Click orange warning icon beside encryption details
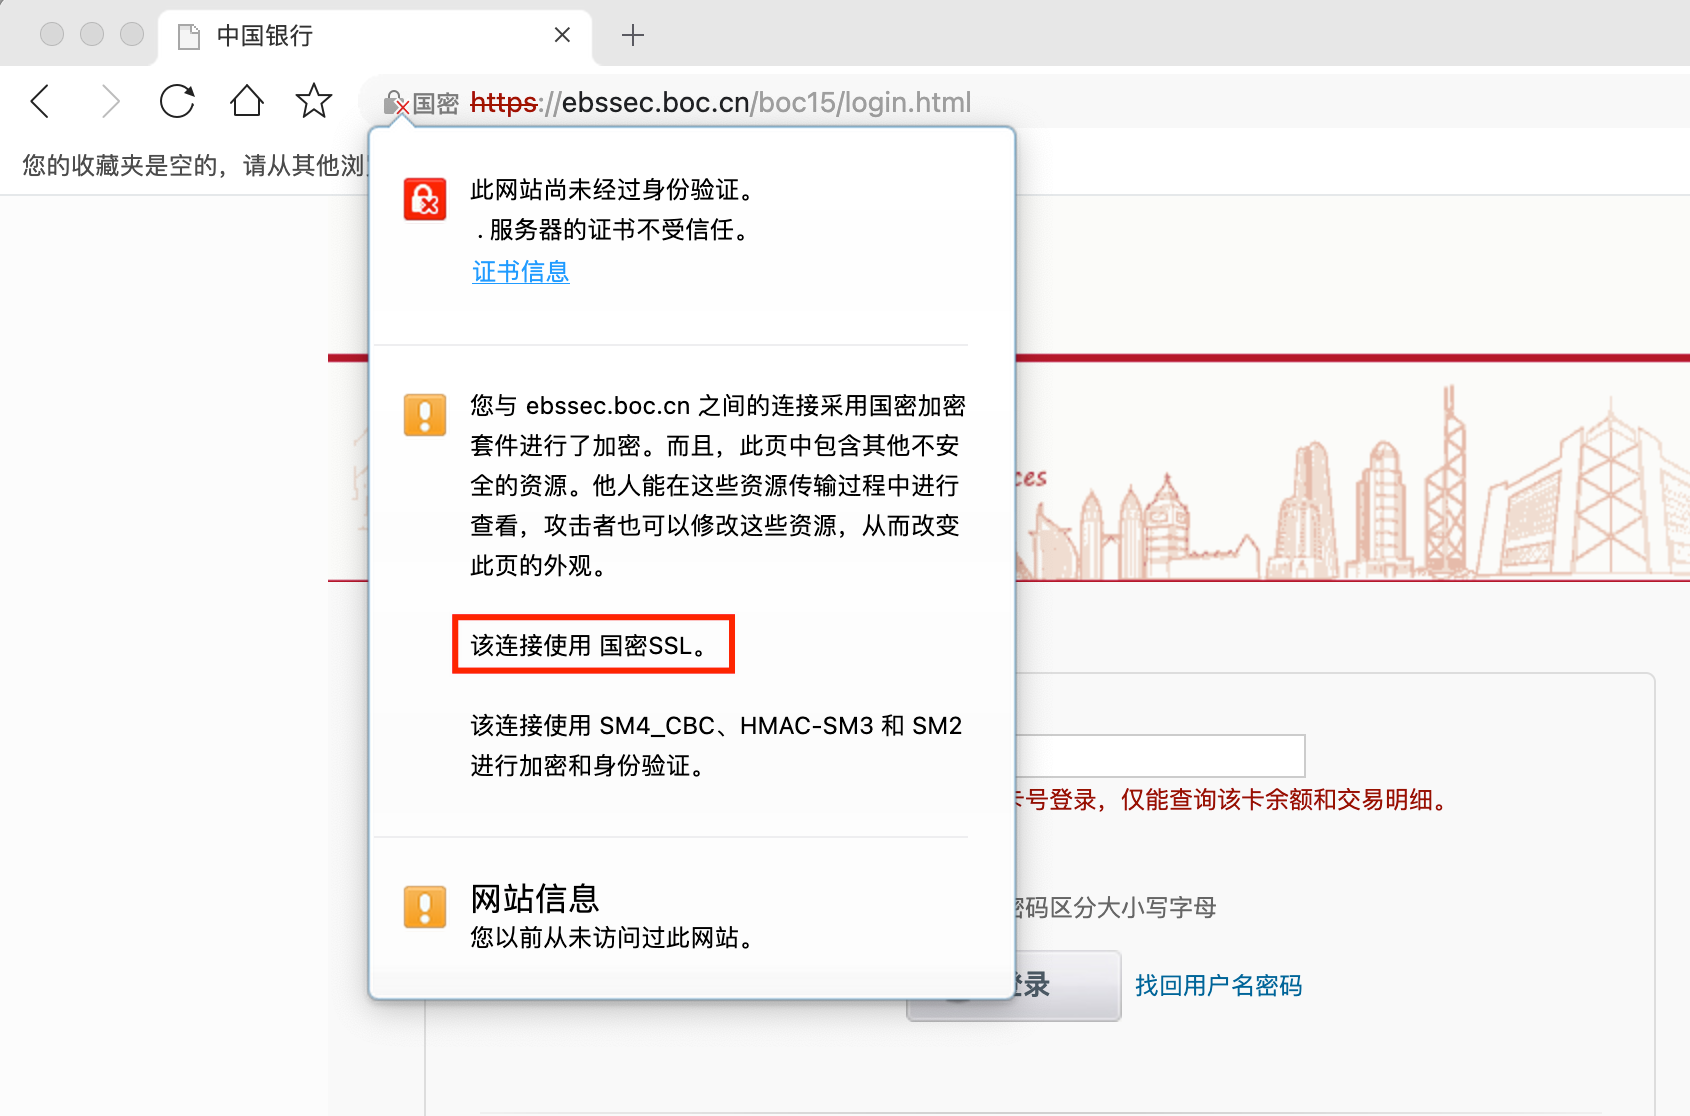 point(425,415)
